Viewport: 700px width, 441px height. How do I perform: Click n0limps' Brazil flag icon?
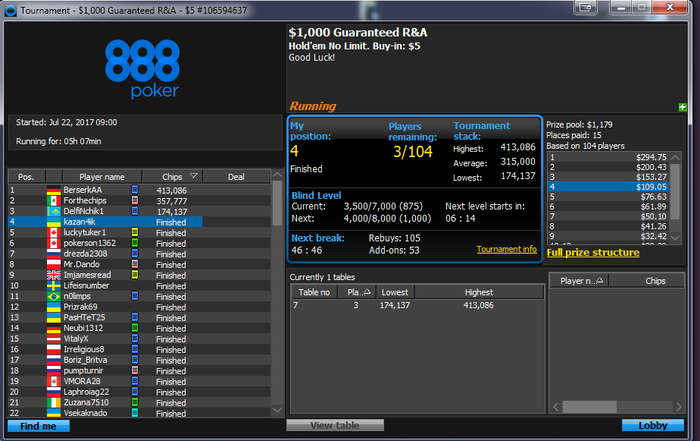[54, 296]
